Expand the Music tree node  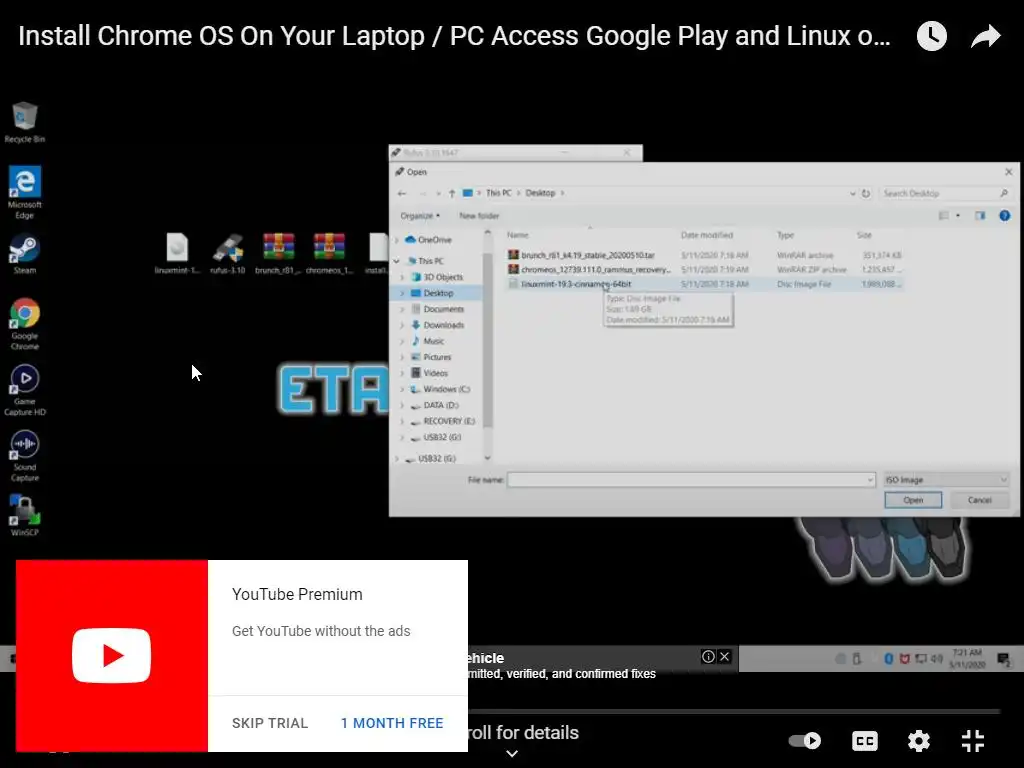pyautogui.click(x=402, y=341)
